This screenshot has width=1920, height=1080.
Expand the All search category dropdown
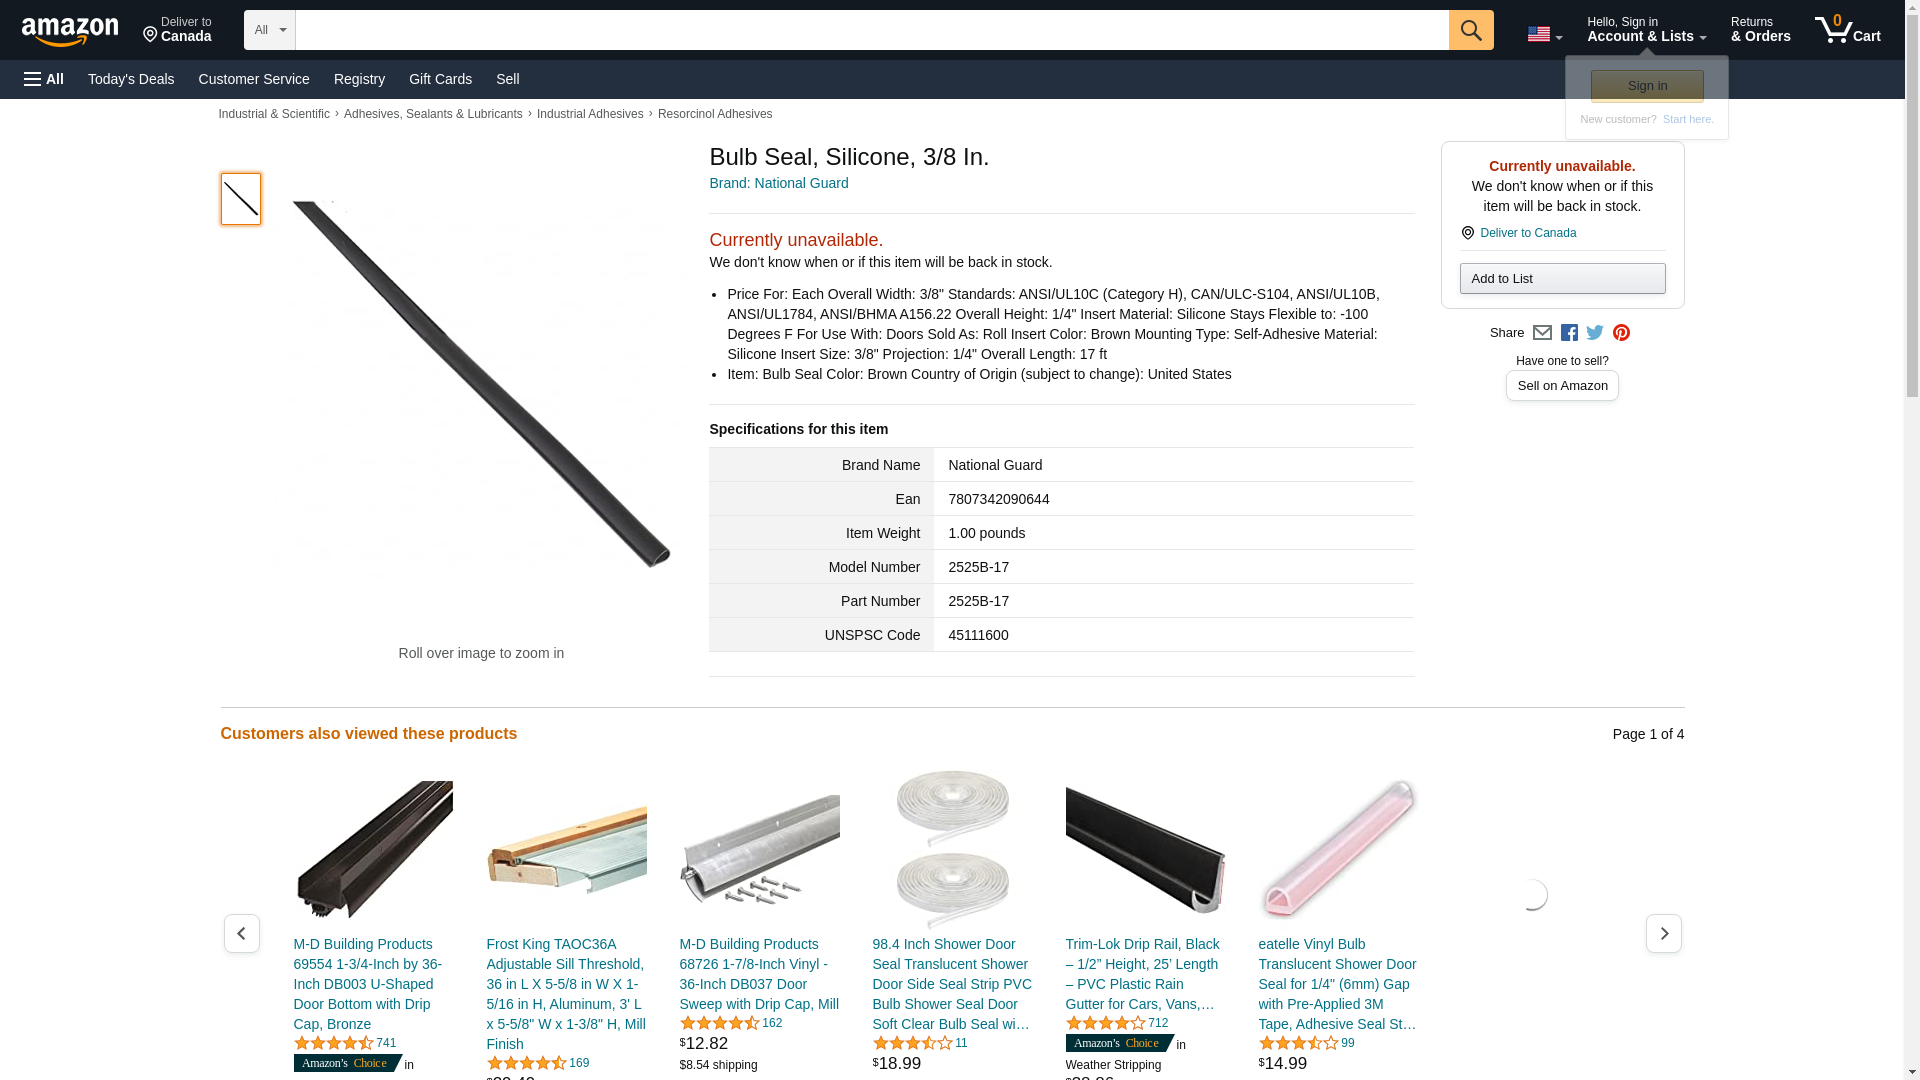(269, 30)
